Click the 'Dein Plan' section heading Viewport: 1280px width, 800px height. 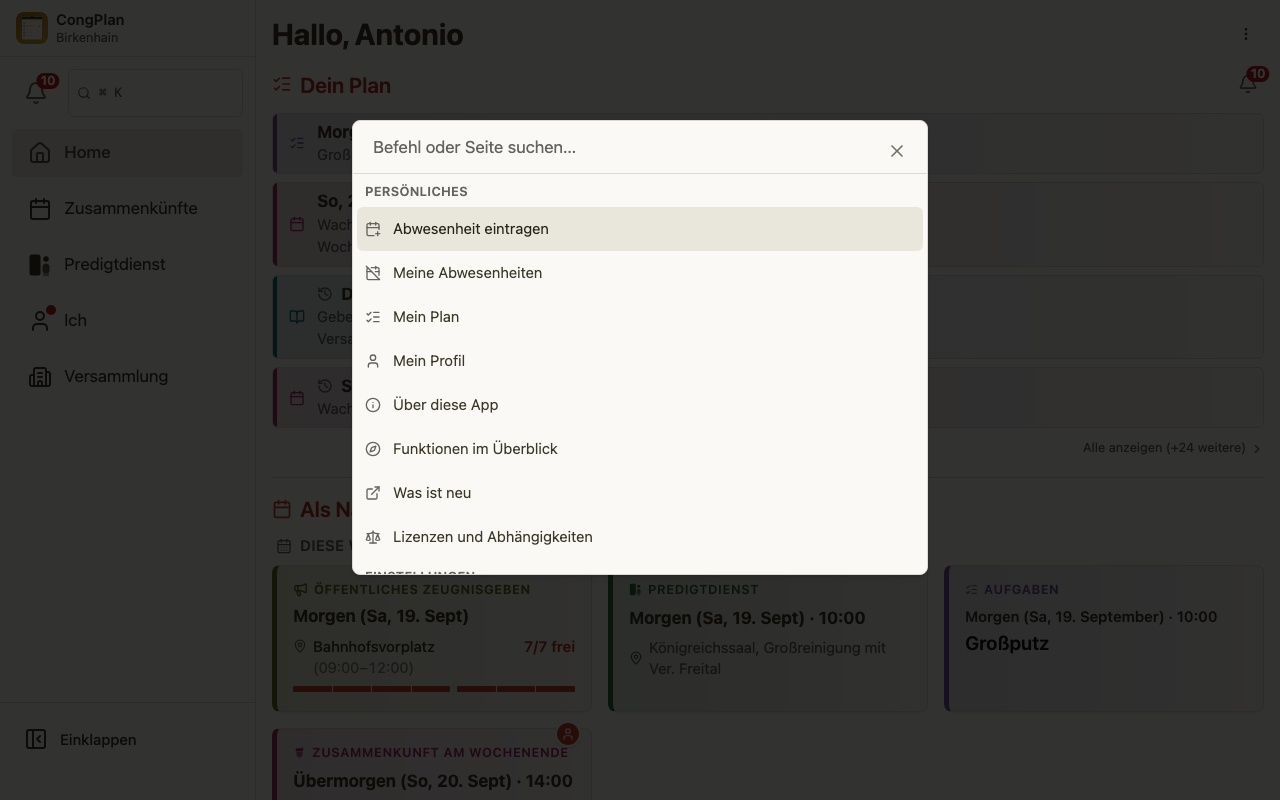point(345,86)
